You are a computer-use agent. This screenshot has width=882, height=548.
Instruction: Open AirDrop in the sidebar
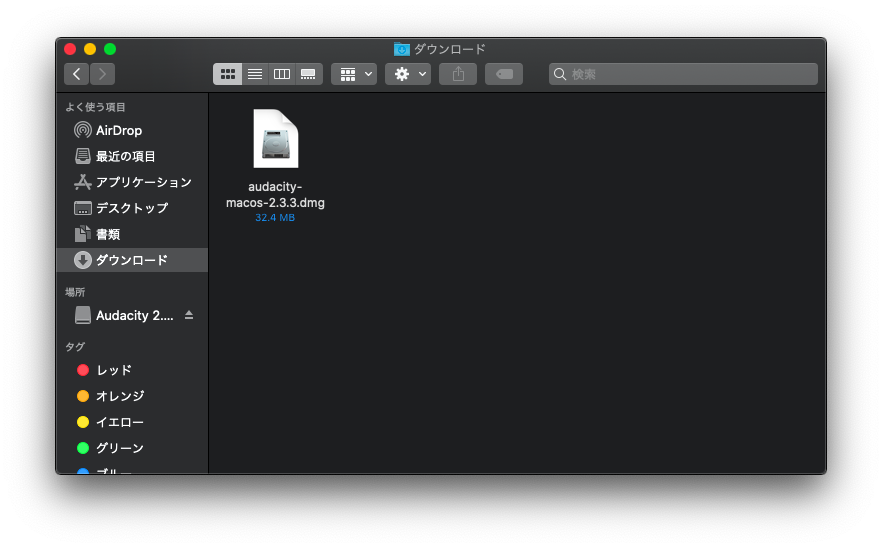(x=132, y=131)
